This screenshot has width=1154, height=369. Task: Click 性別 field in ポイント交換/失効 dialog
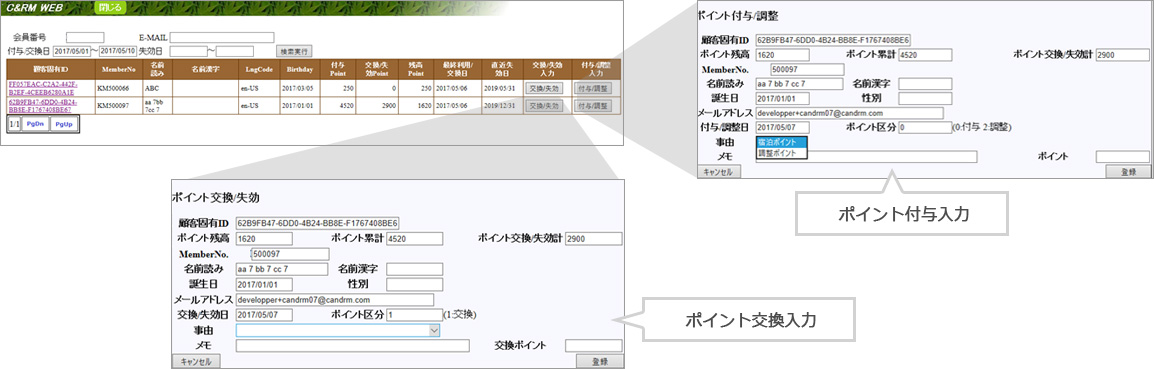tap(414, 284)
